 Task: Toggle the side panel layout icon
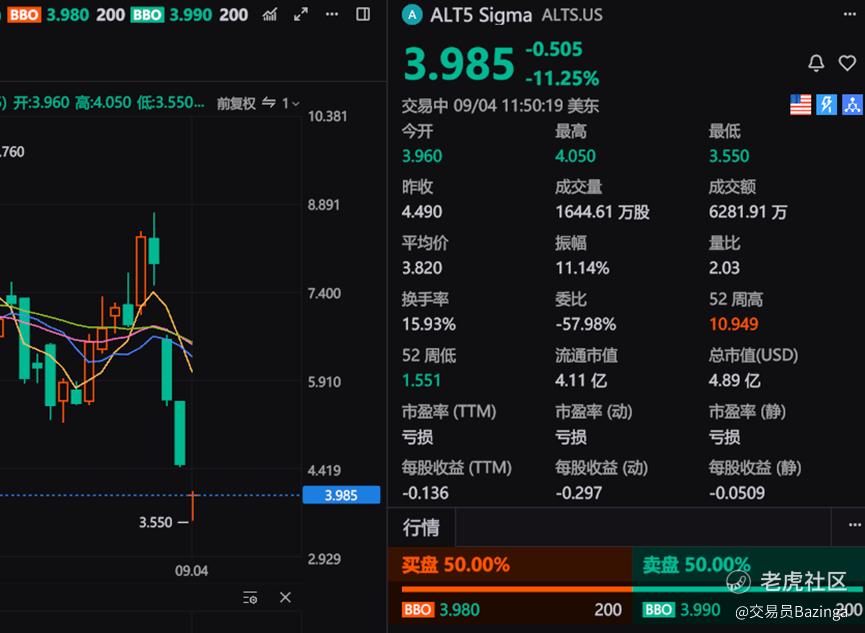point(363,14)
